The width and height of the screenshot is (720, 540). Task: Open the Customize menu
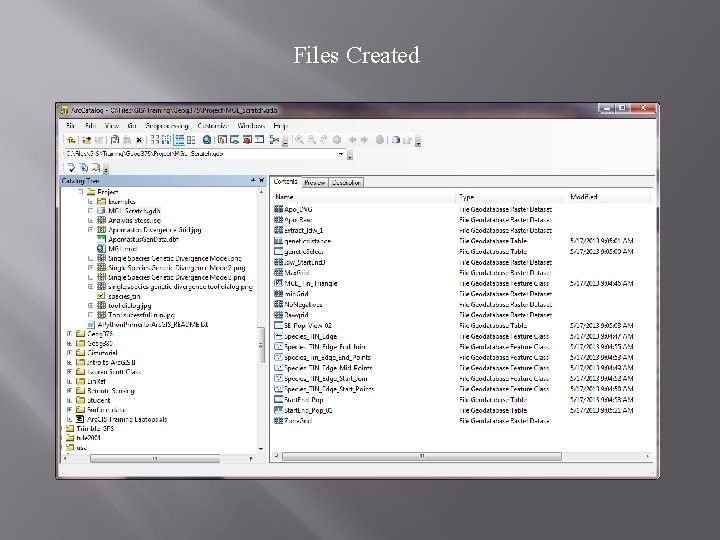[213, 126]
